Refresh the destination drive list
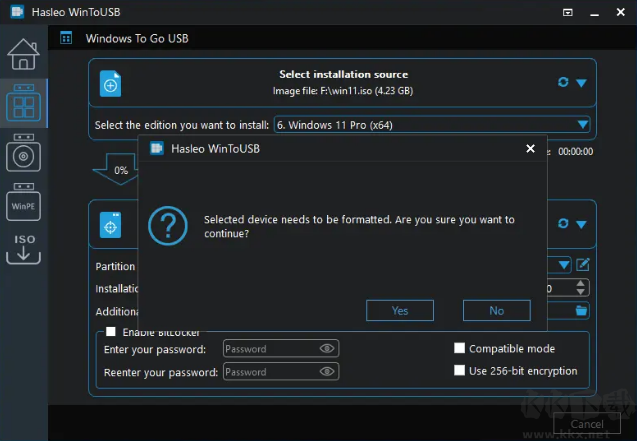Viewport: 637px width, 441px height. coord(563,223)
